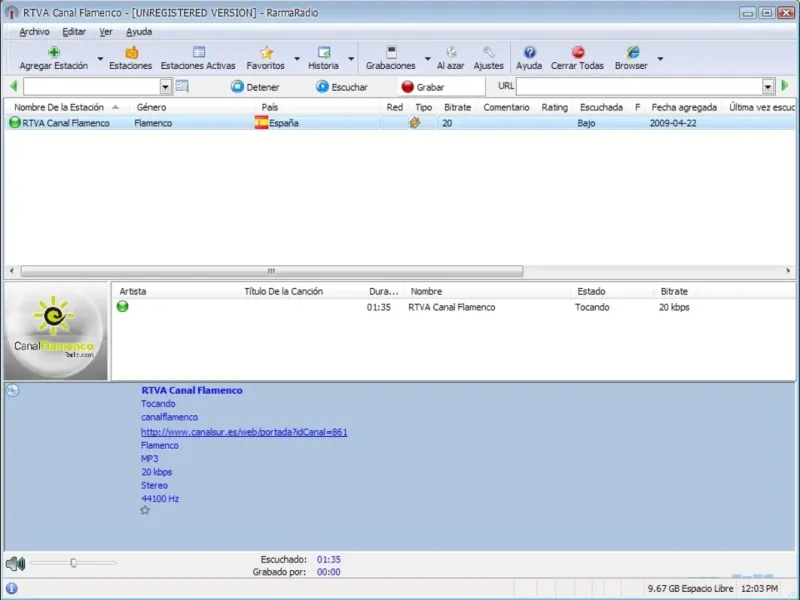Toggle the favorite star in station info
Image resolution: width=800 pixels, height=600 pixels.
pyautogui.click(x=145, y=510)
